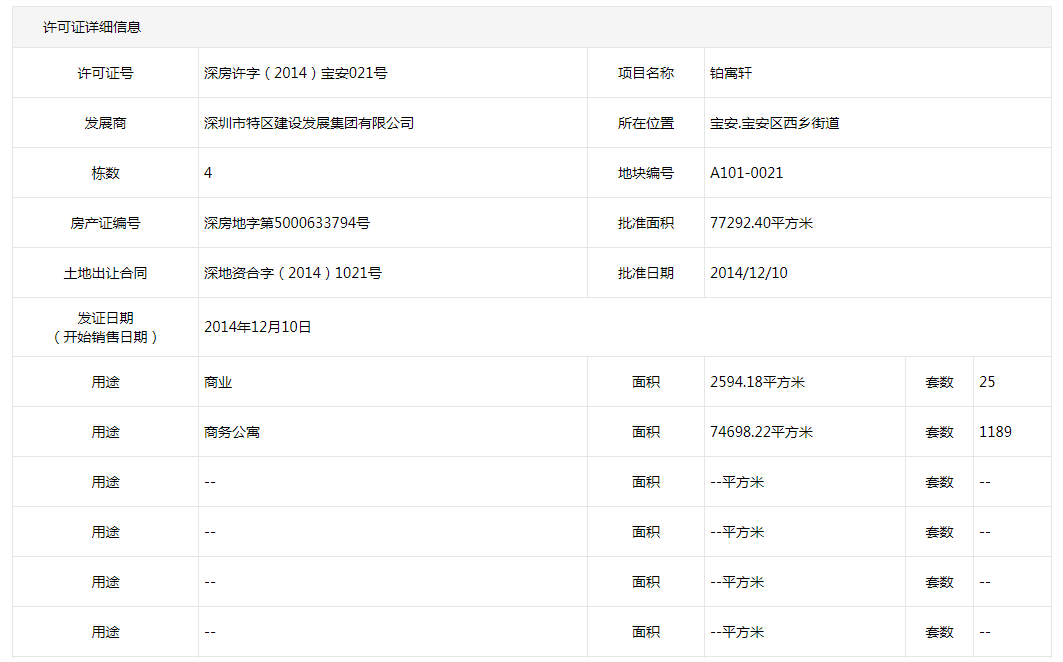This screenshot has height=662, width=1063.
Task: Select location 宝安.宝安区西乡街道
Action: tap(775, 123)
